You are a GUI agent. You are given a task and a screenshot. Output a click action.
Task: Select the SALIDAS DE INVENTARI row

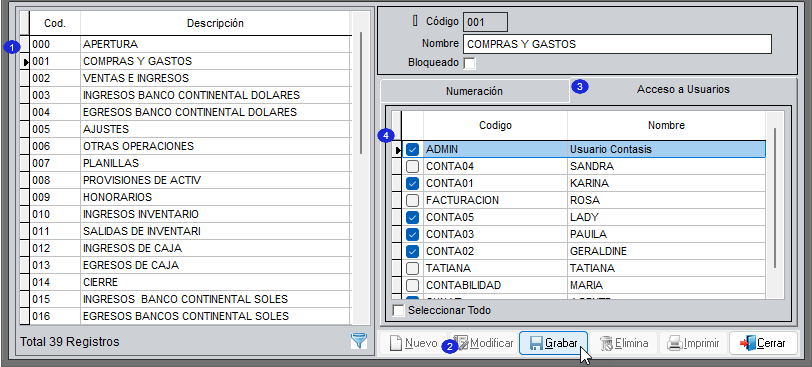[190, 231]
